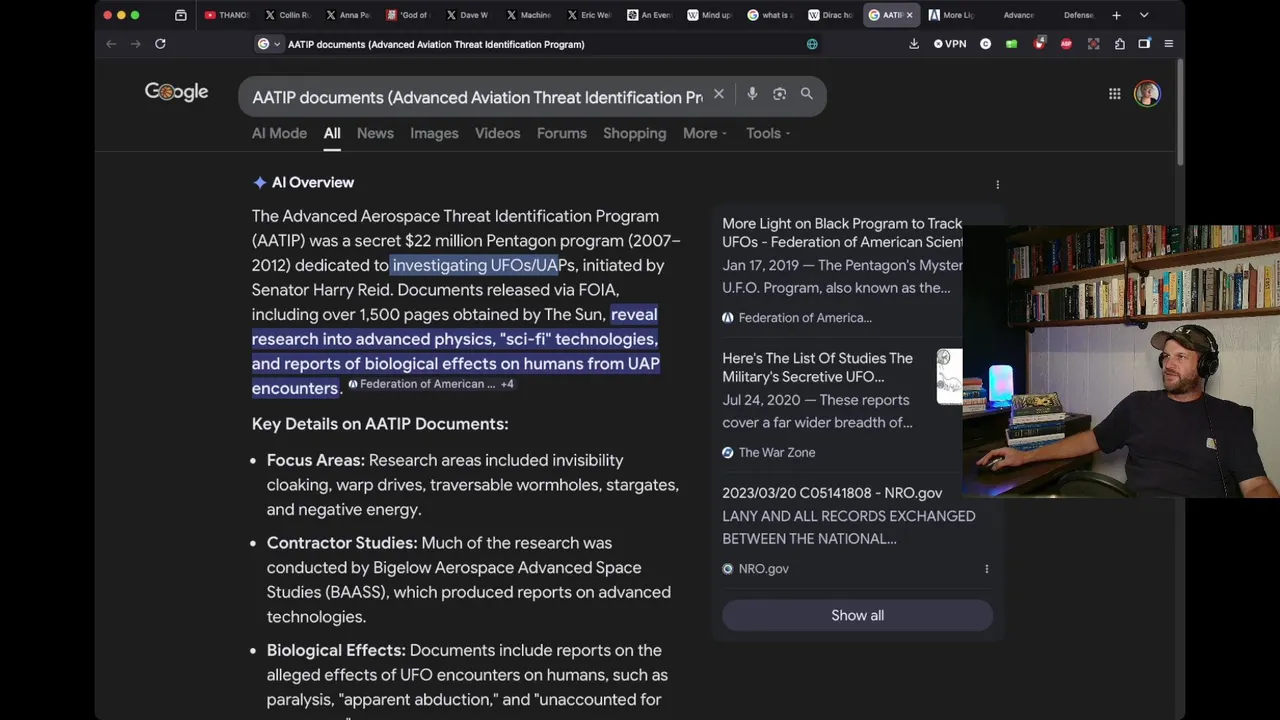Select the All results tab
The height and width of the screenshot is (720, 1280).
pyautogui.click(x=332, y=133)
